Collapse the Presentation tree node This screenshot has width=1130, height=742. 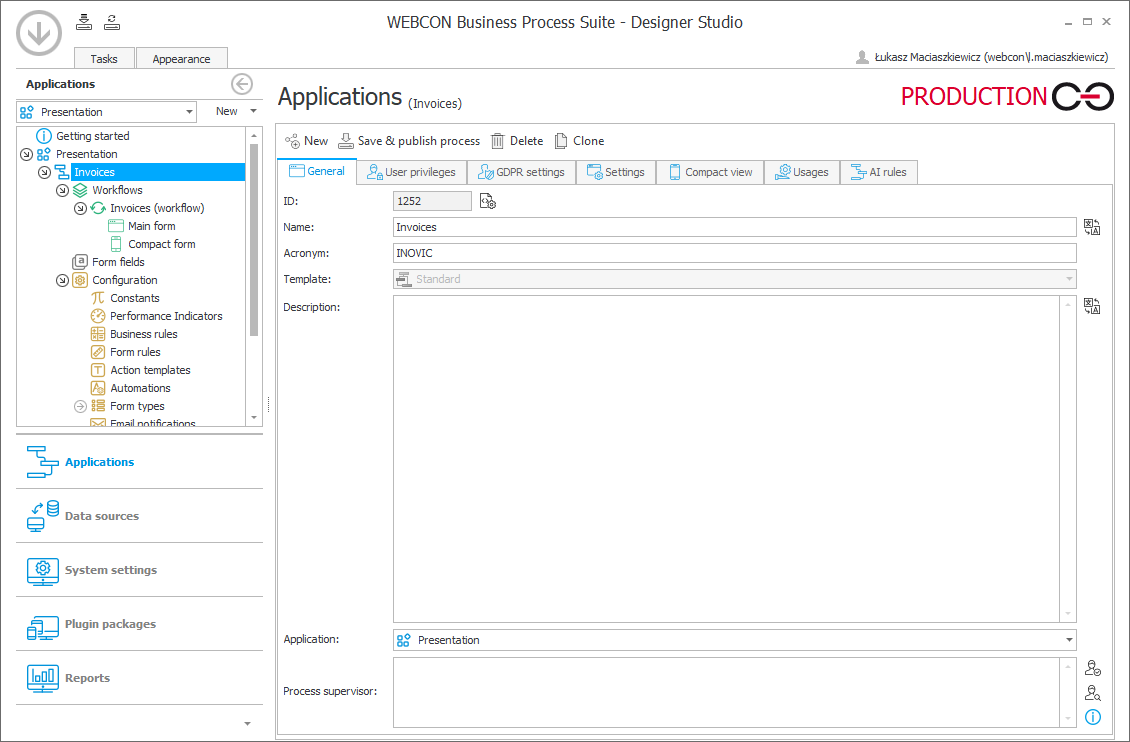[26, 154]
